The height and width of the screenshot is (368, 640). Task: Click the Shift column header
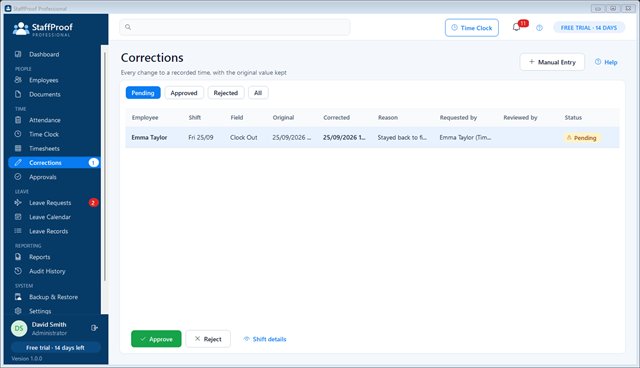point(195,117)
